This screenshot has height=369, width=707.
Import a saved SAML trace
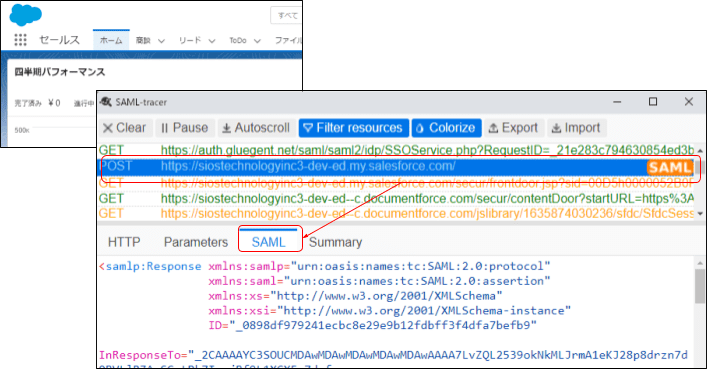tap(576, 128)
